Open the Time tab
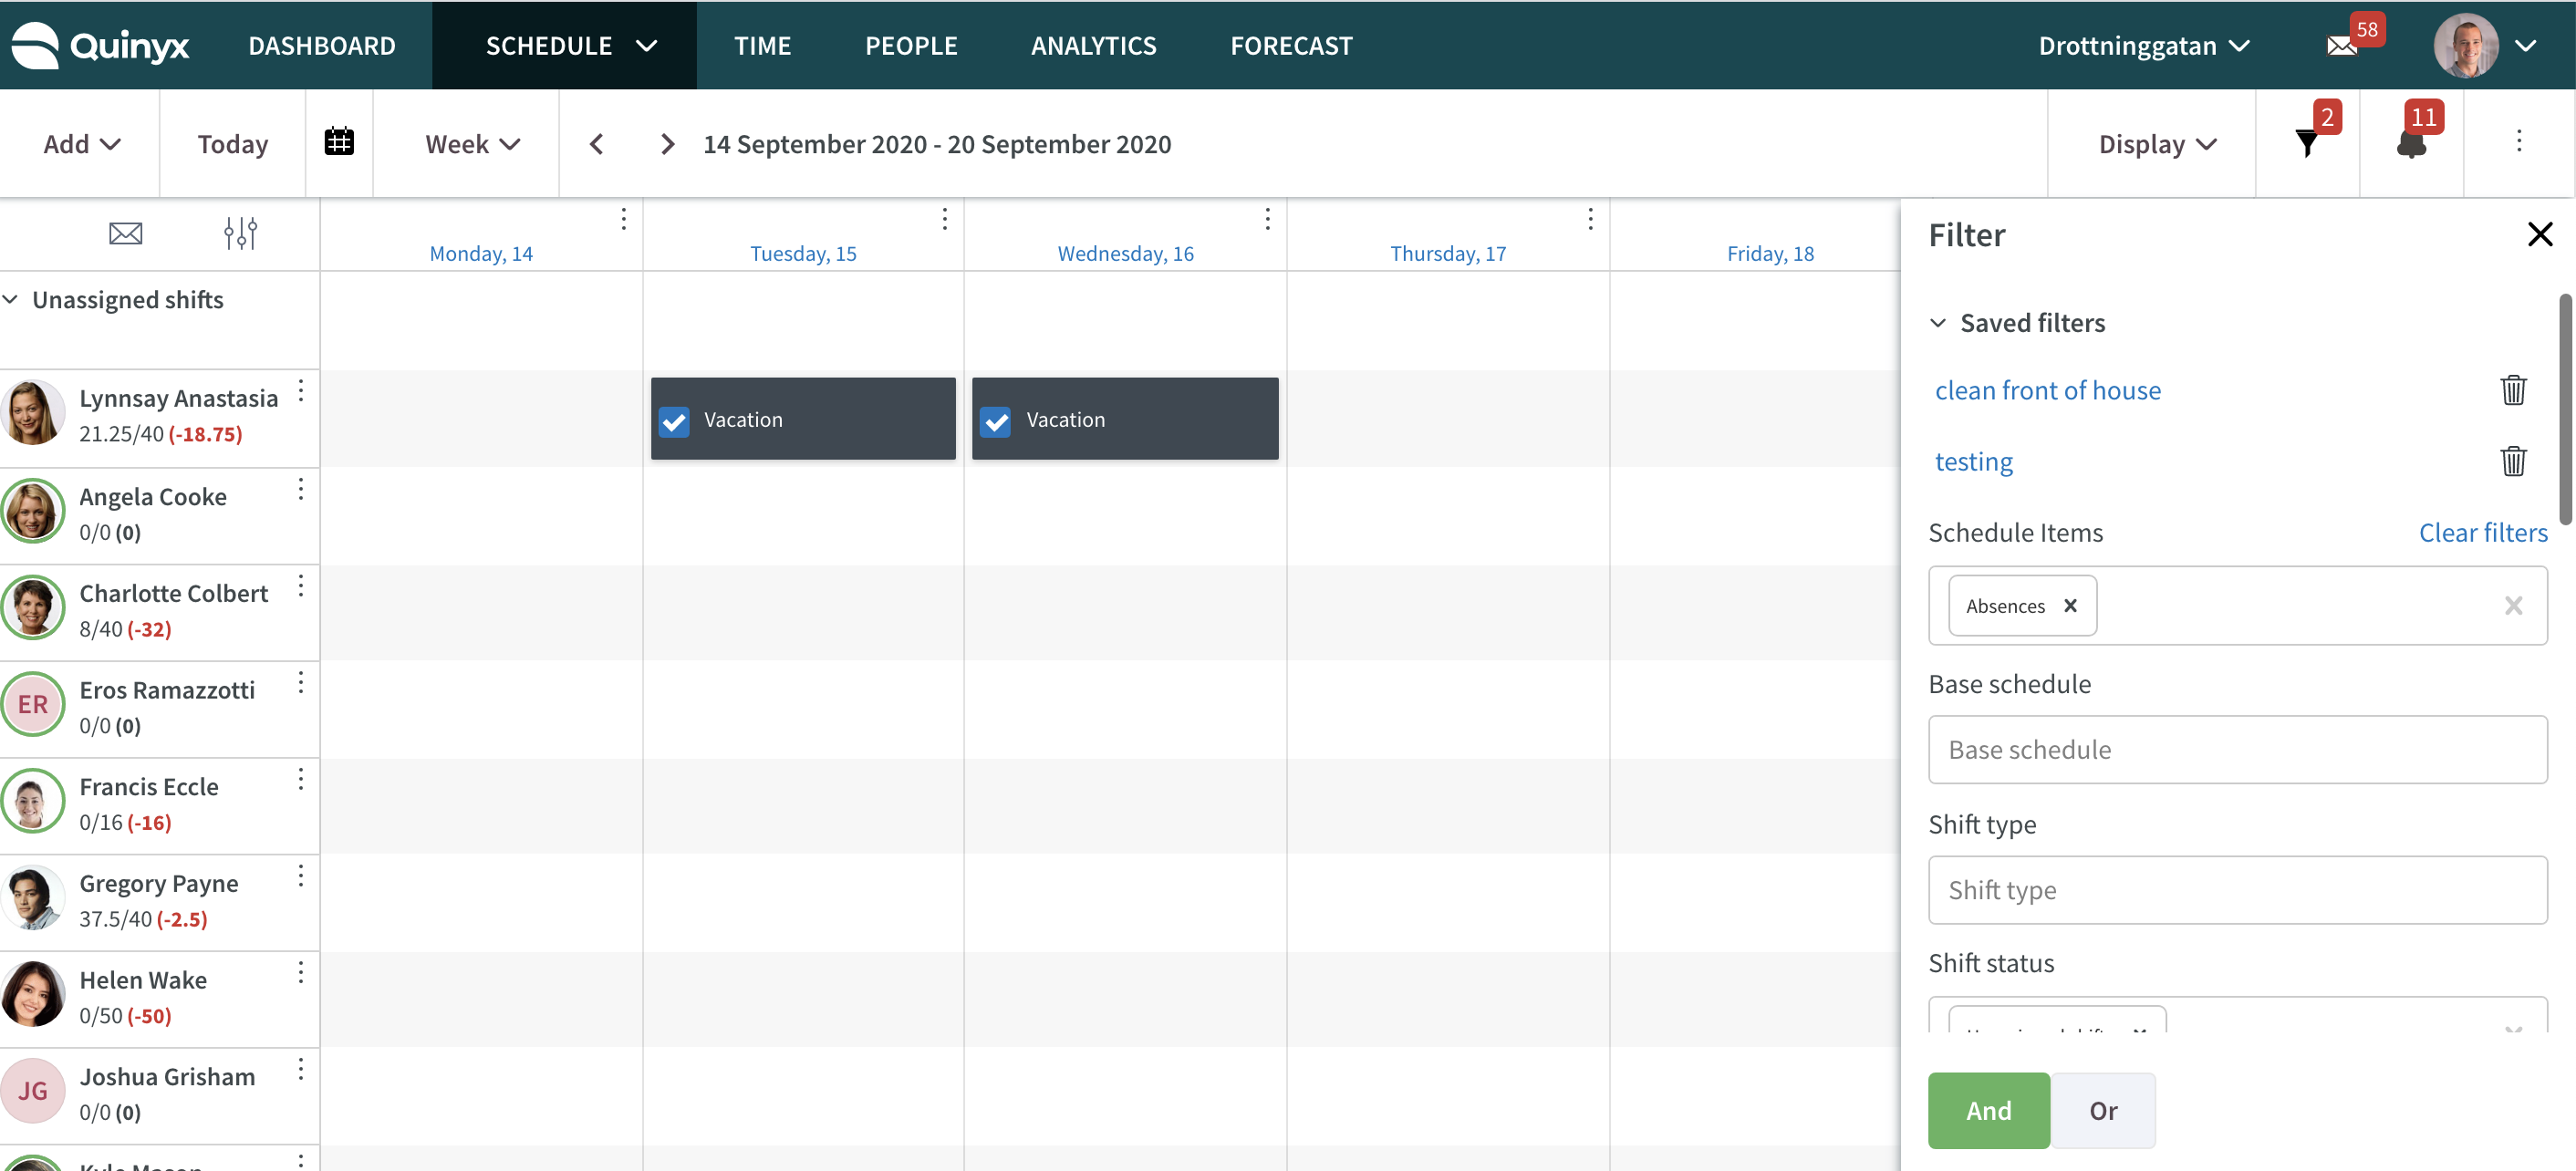This screenshot has height=1171, width=2576. 762,46
